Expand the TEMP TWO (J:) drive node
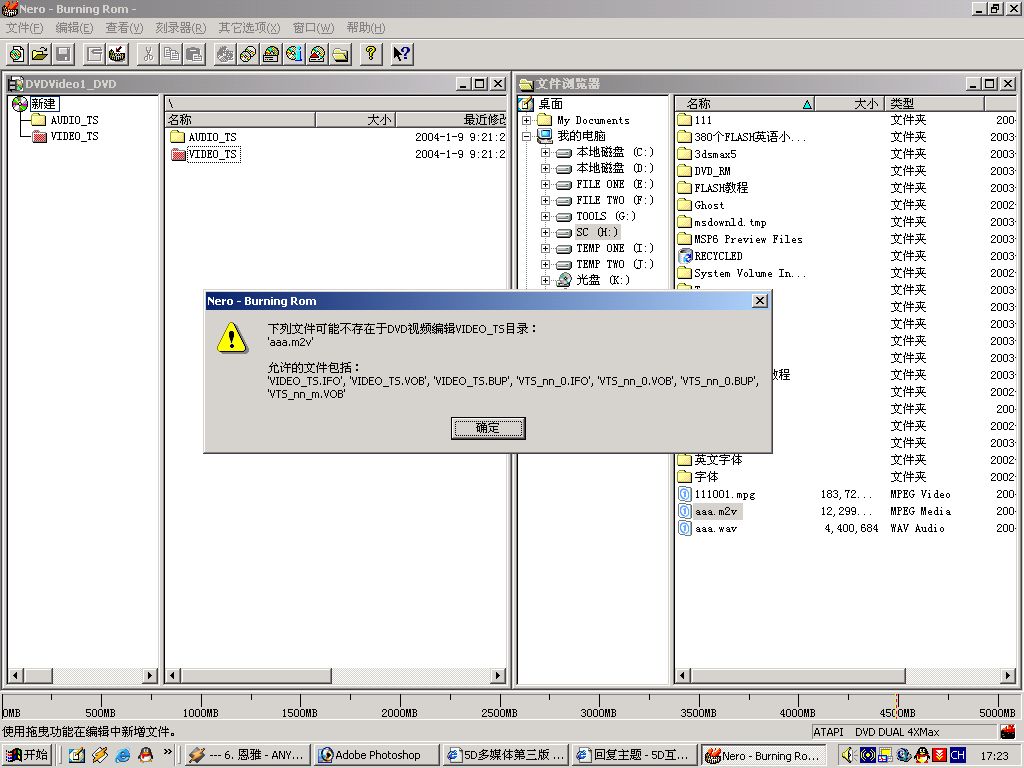This screenshot has height=768, width=1024. pyautogui.click(x=545, y=264)
